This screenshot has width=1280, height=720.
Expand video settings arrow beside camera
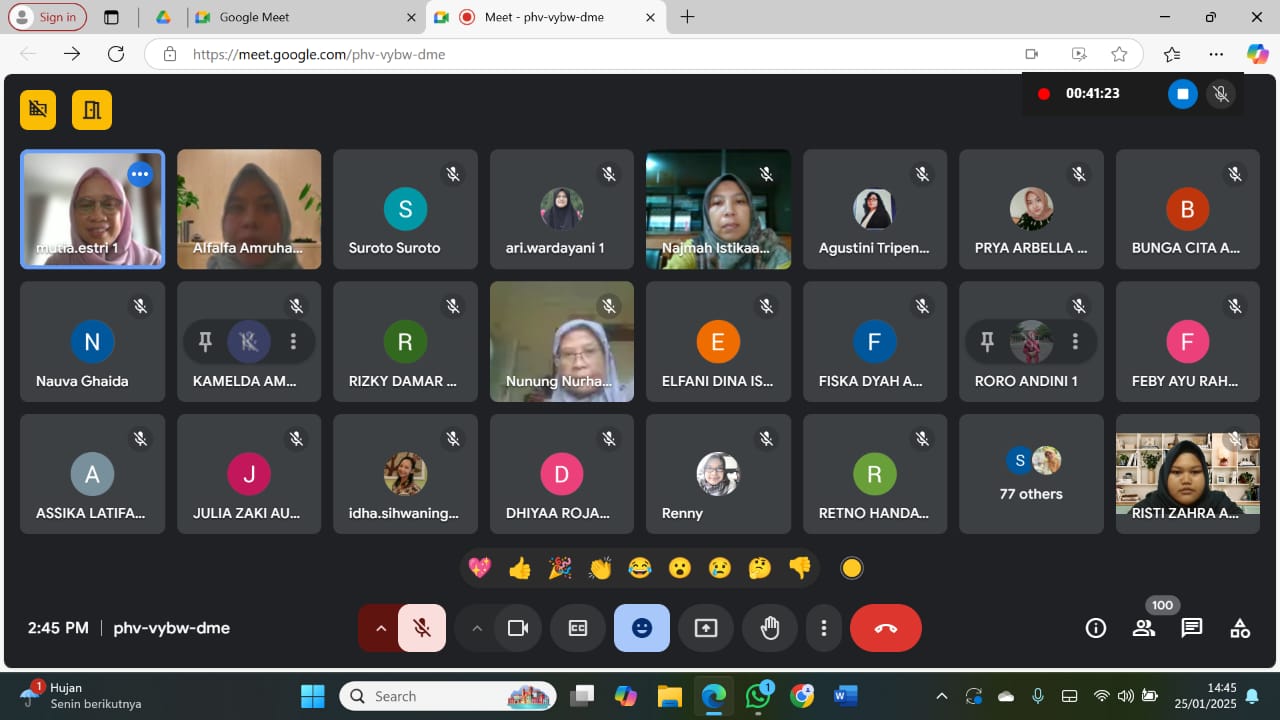point(477,628)
